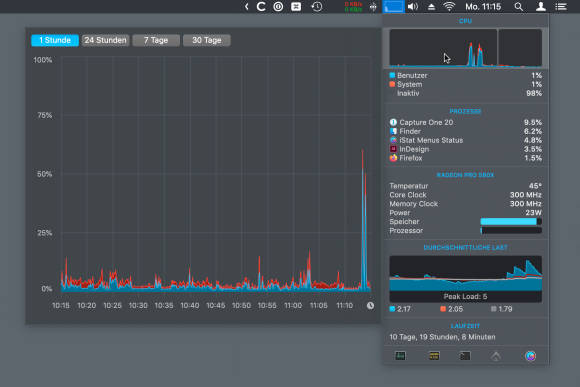
Task: Show the 7 Tage history
Action: pos(156,40)
